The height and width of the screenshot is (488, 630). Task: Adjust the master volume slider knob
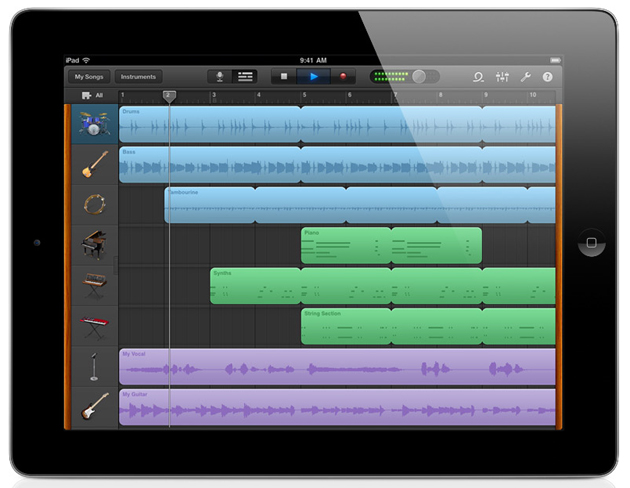point(419,76)
